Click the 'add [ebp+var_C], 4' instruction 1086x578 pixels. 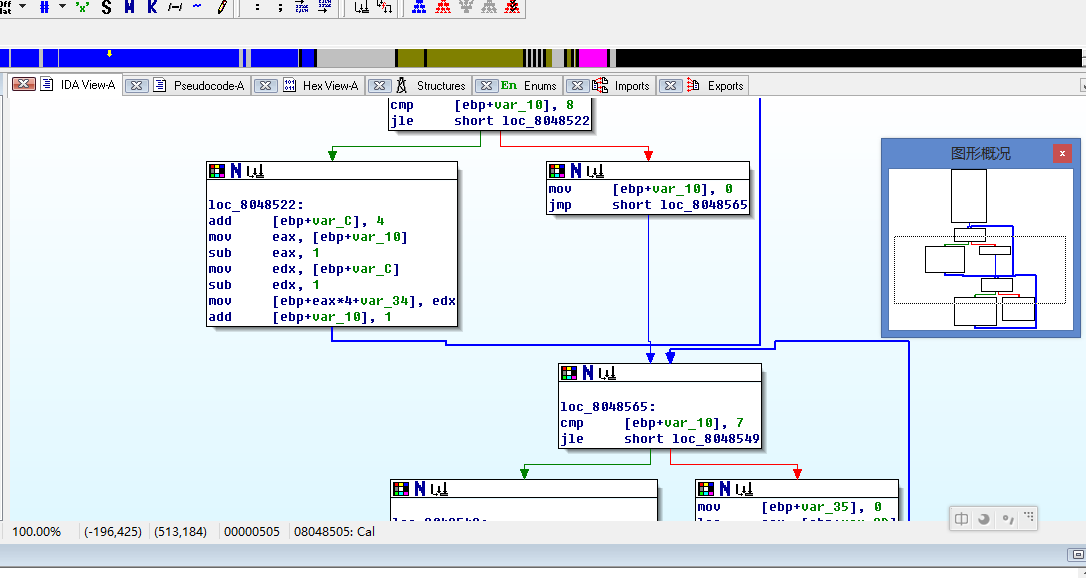click(296, 221)
